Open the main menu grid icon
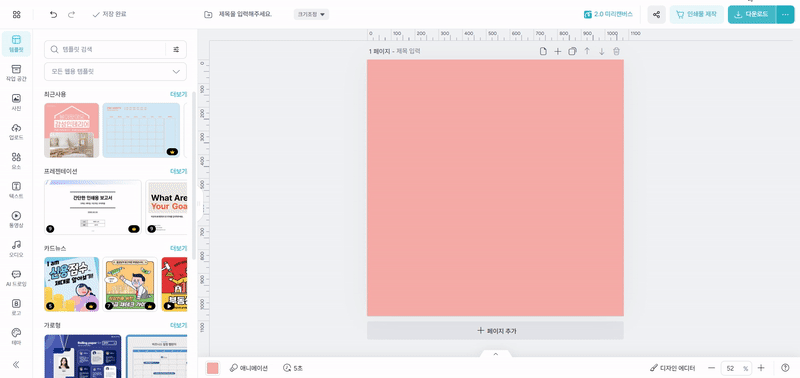The width and height of the screenshot is (800, 378). pos(16,14)
